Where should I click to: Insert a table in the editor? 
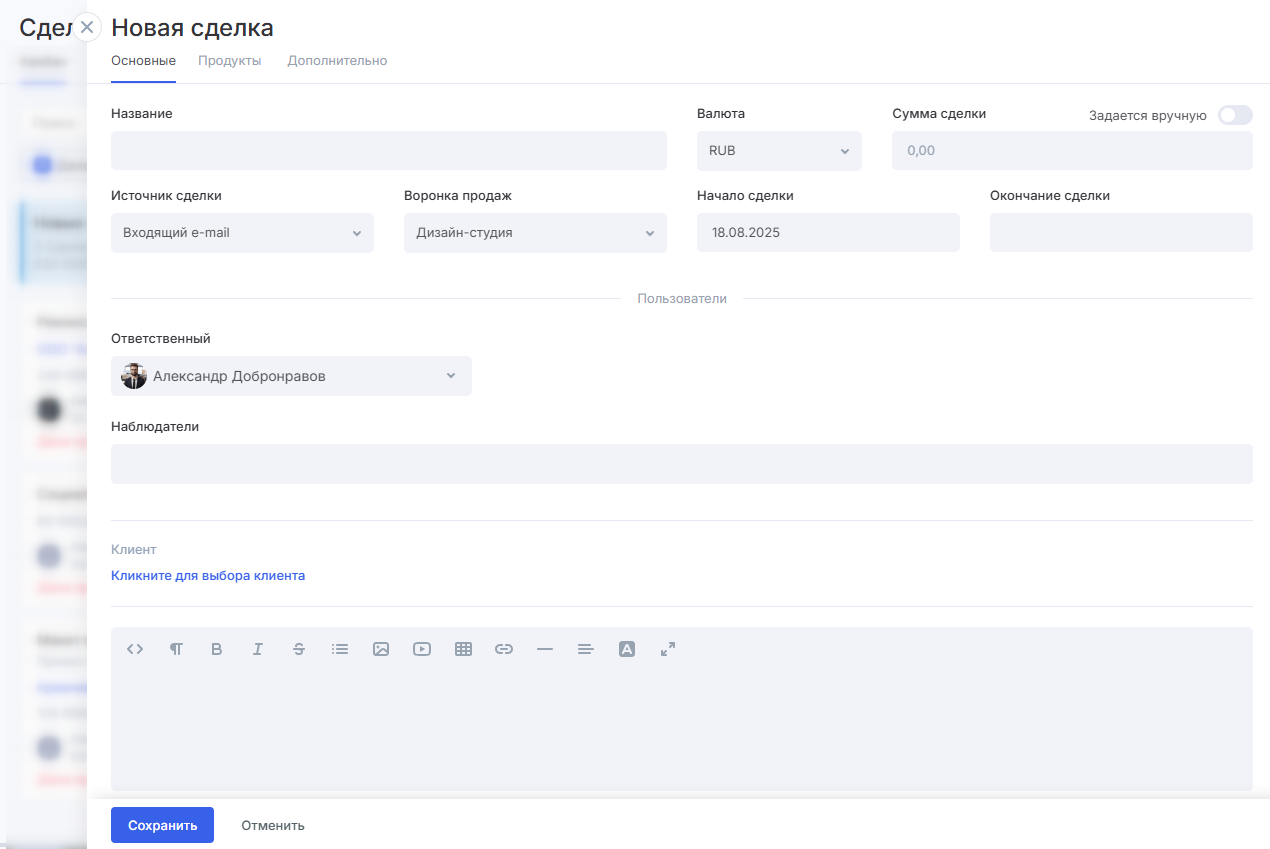coord(463,649)
